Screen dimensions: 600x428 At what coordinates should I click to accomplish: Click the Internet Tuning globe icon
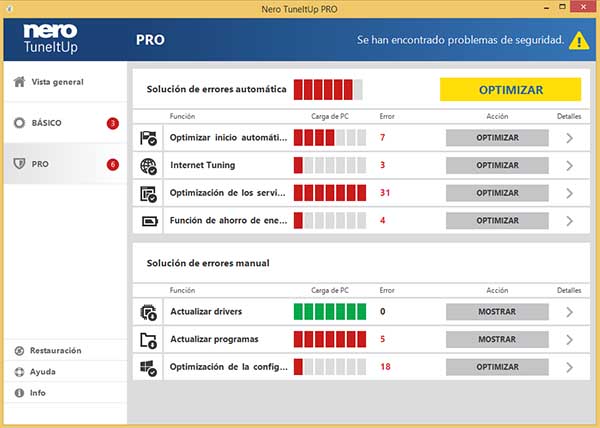point(148,166)
